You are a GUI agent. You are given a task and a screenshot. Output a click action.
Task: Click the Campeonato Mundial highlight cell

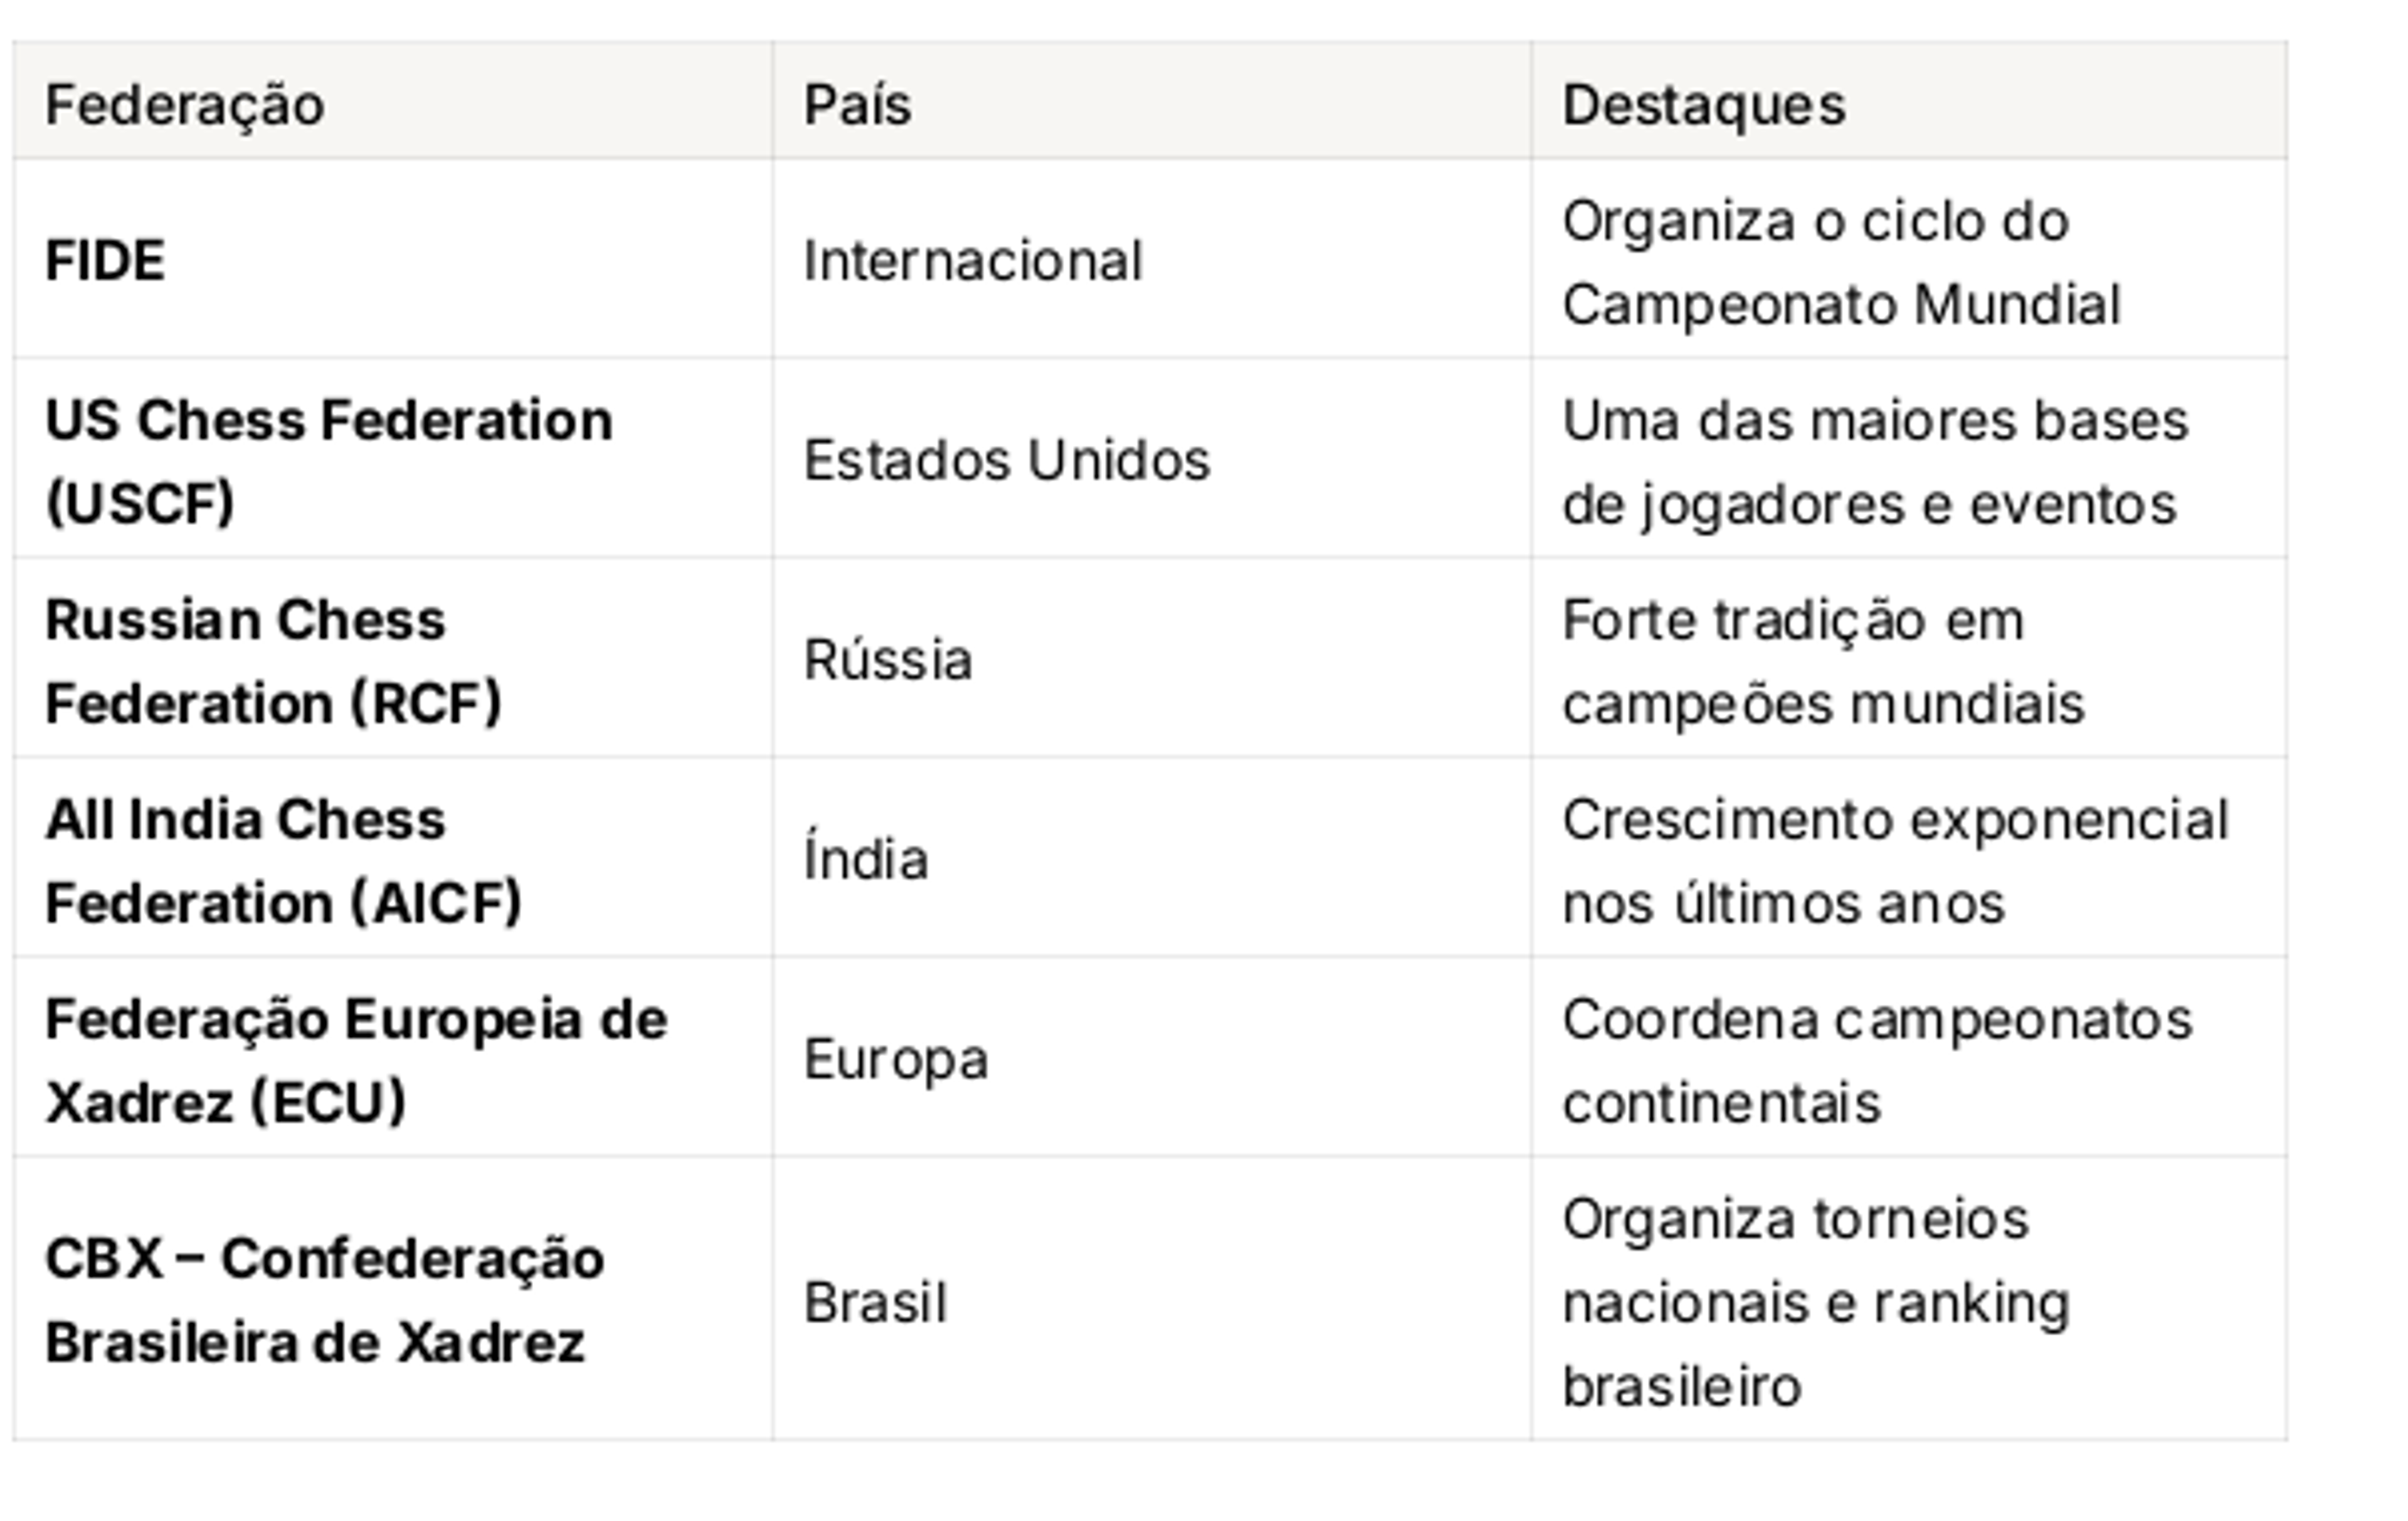point(1909,259)
